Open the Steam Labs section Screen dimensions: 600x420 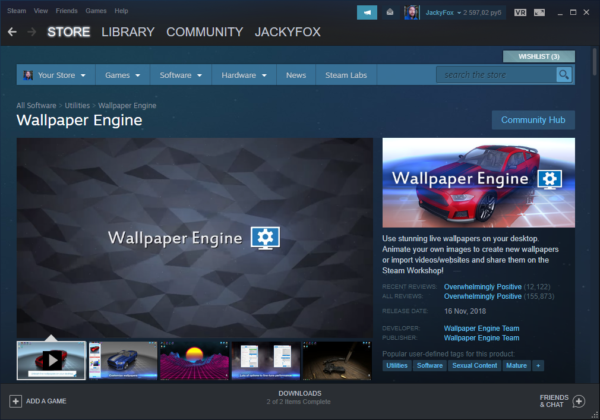[346, 75]
